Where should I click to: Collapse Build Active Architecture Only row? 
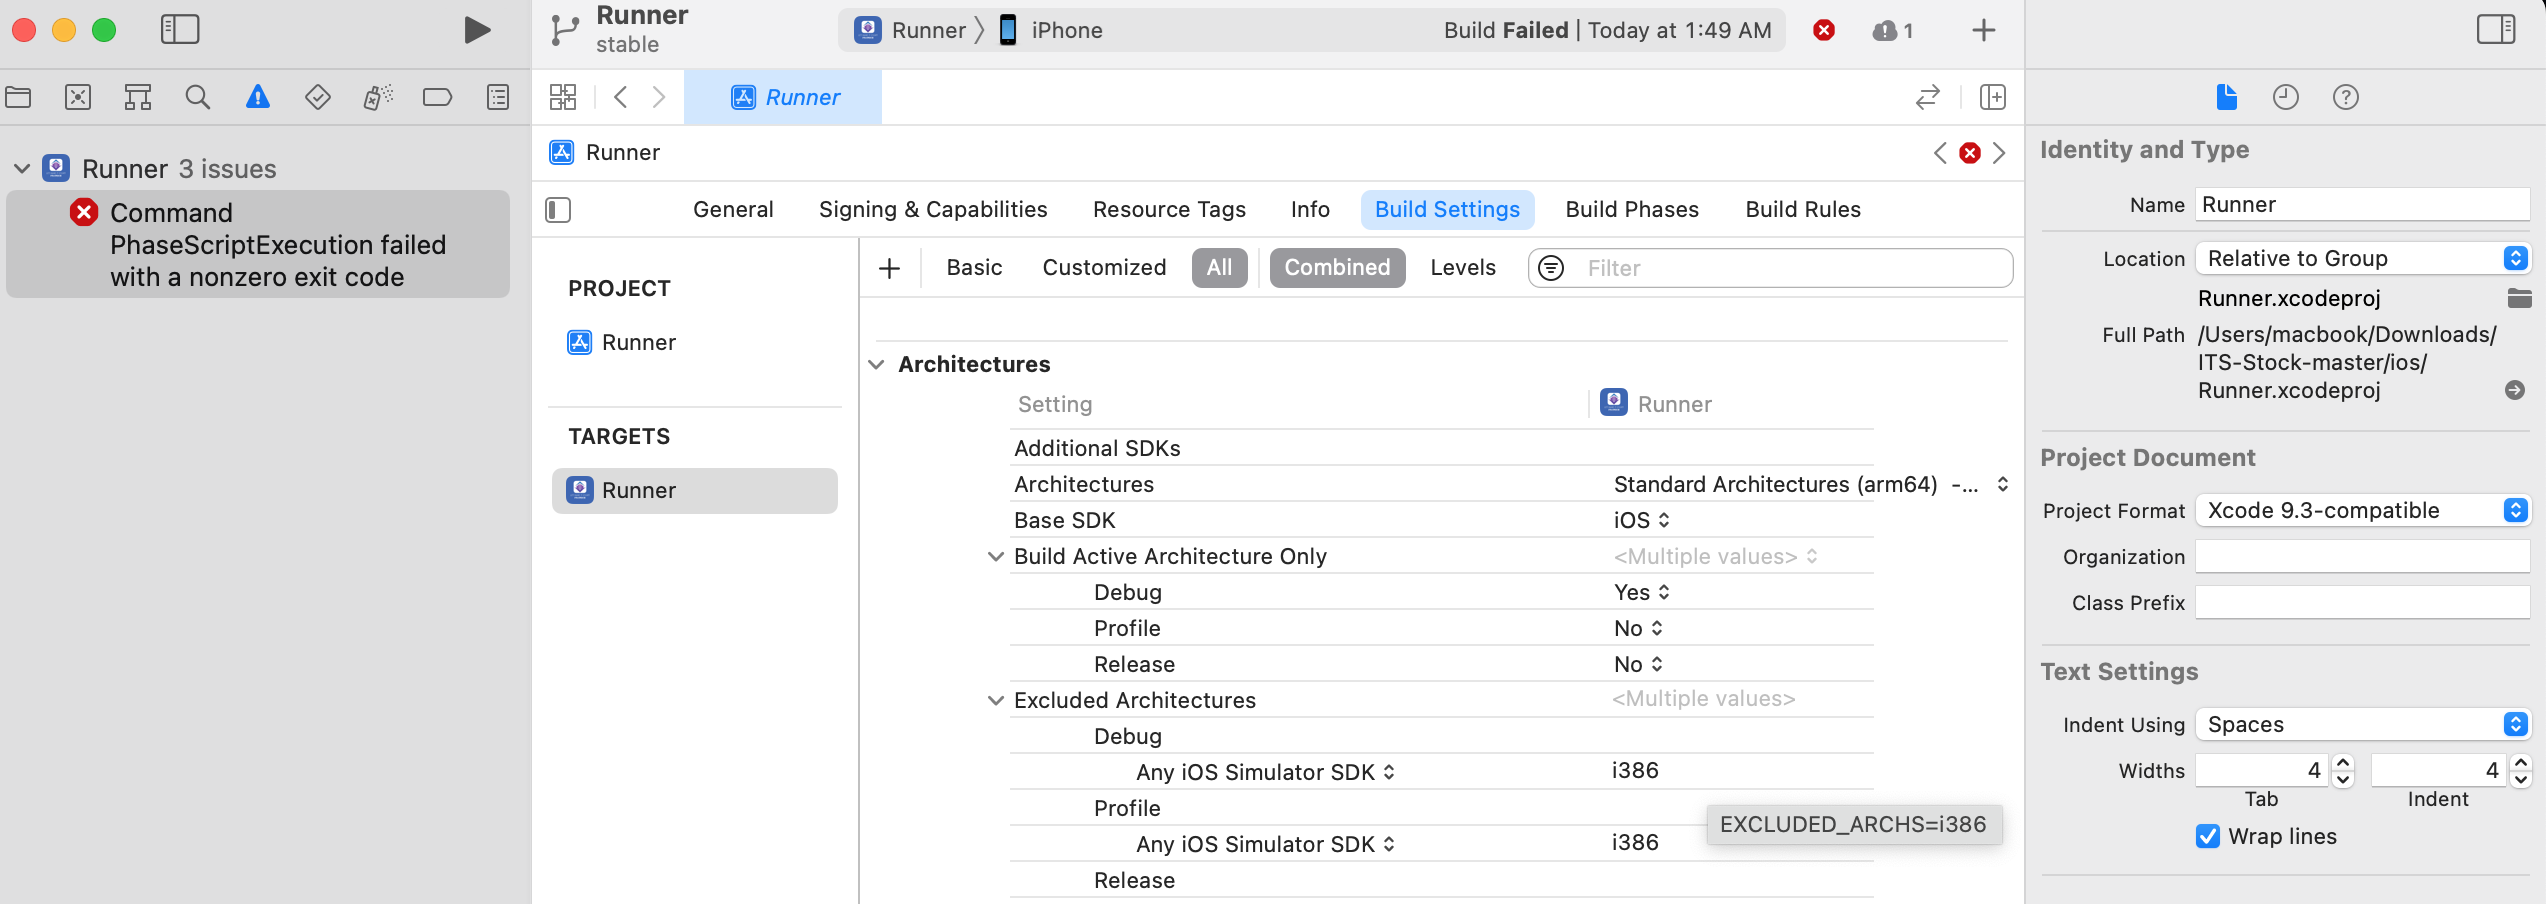[x=996, y=556]
